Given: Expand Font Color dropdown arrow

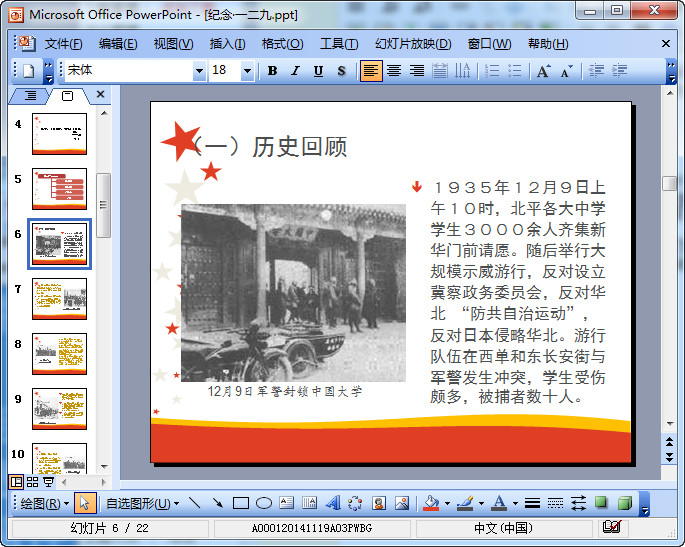Looking at the screenshot, I should click(x=515, y=503).
